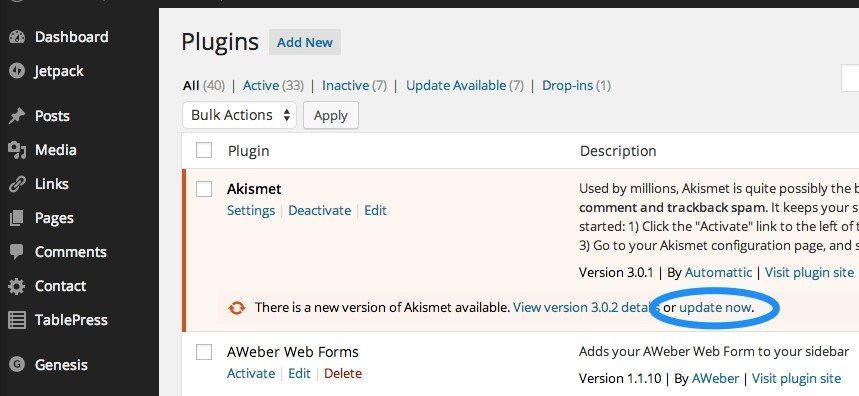
Task: Open the Bulk Actions dropdown
Action: (x=239, y=115)
